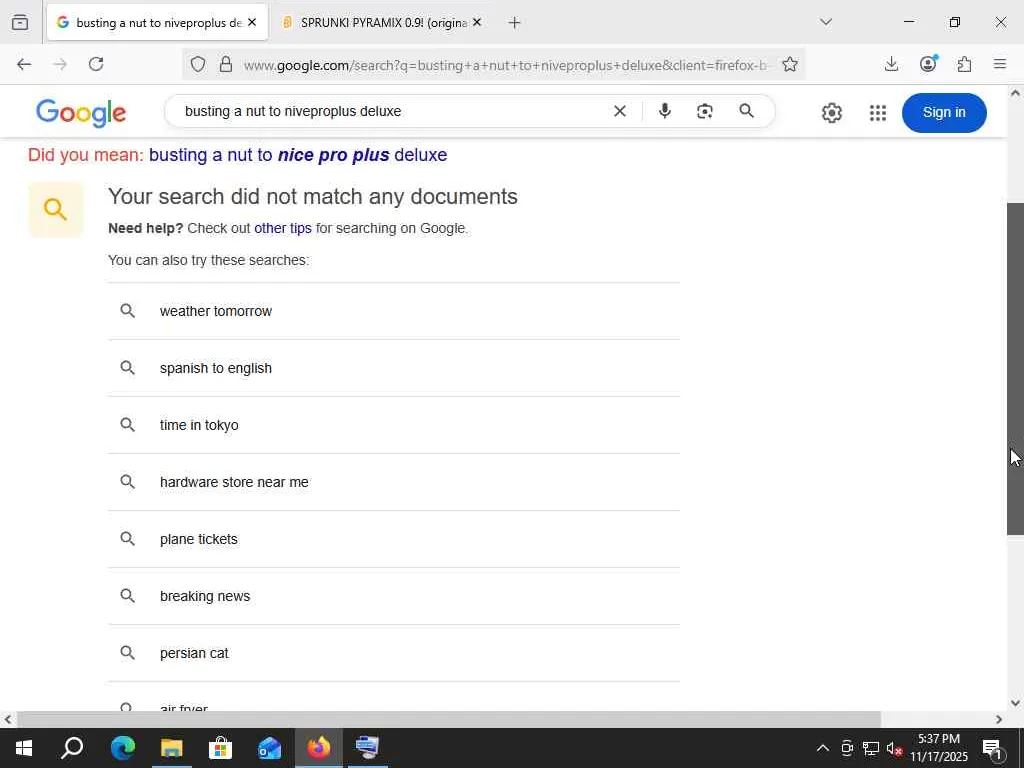Open Firefox View tab overview icon

20,22
